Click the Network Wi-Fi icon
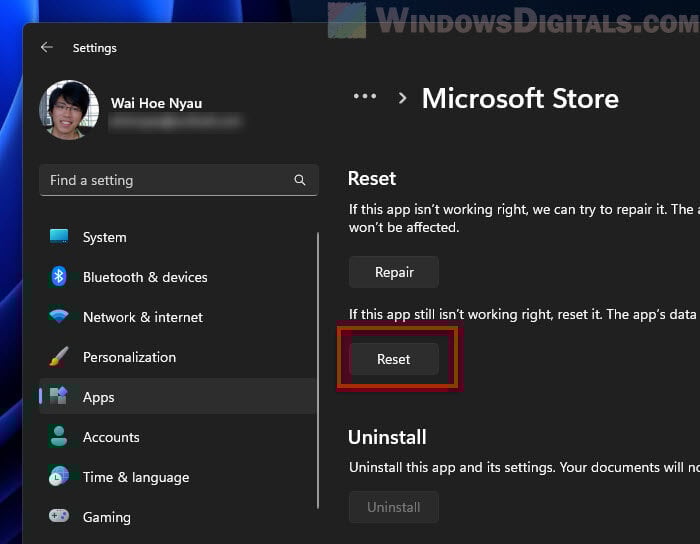The height and width of the screenshot is (544, 700). pyautogui.click(x=58, y=316)
